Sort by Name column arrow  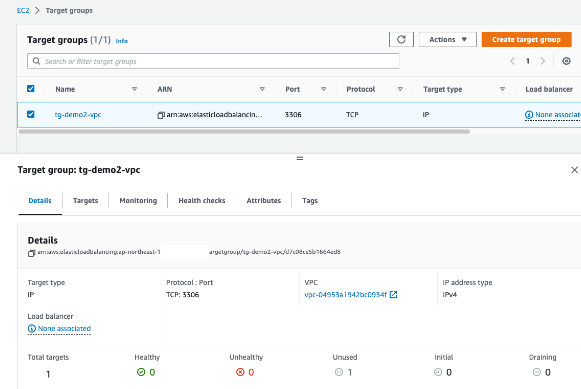click(x=135, y=89)
